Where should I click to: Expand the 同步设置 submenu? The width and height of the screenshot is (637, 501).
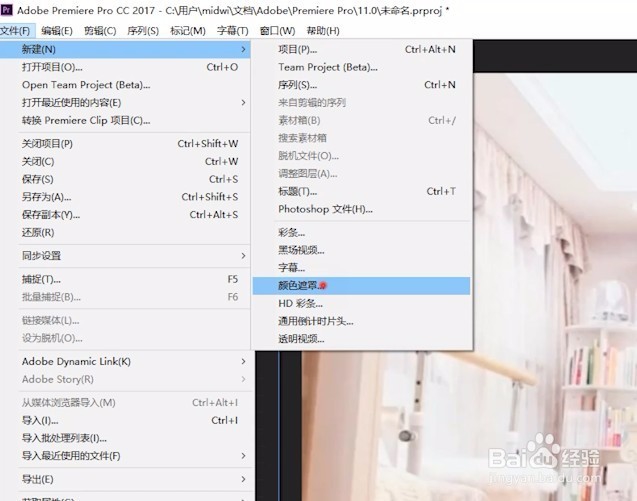point(125,256)
